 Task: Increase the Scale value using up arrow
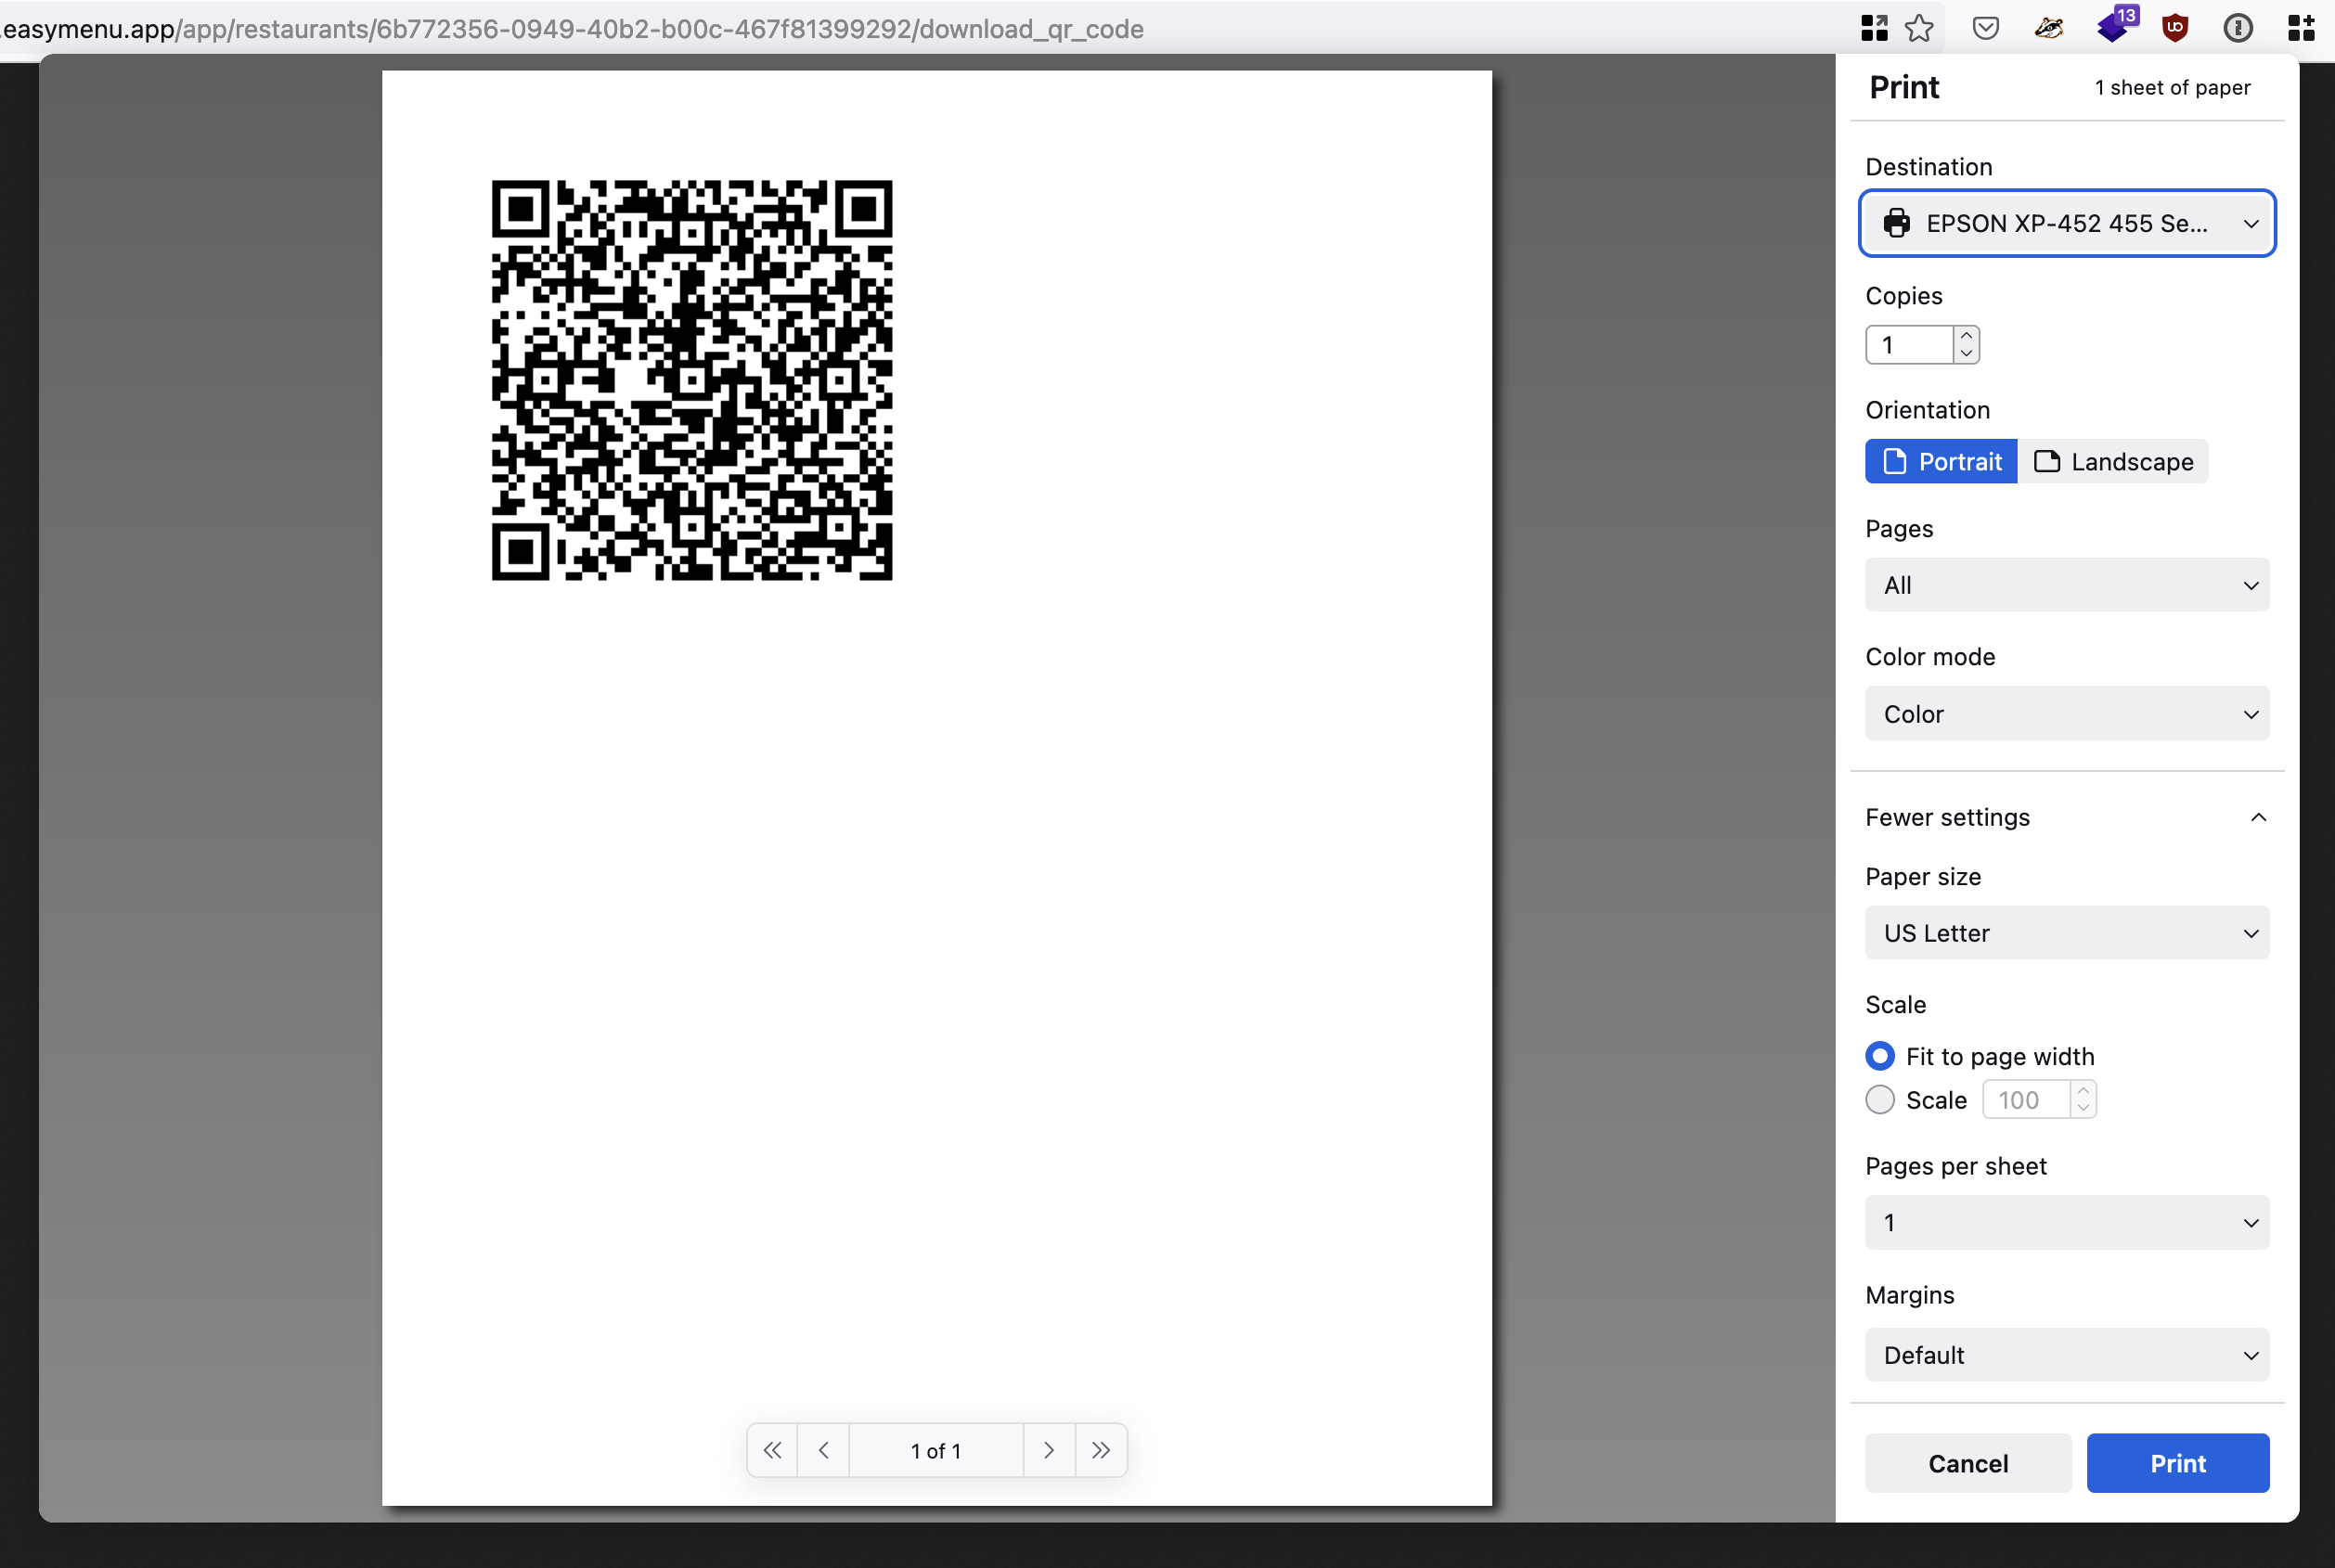(2083, 1091)
